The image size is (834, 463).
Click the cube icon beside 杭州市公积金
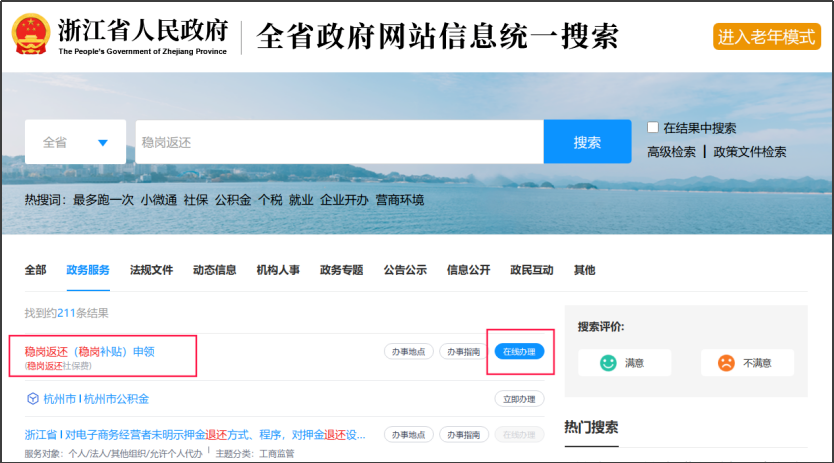click(x=32, y=399)
